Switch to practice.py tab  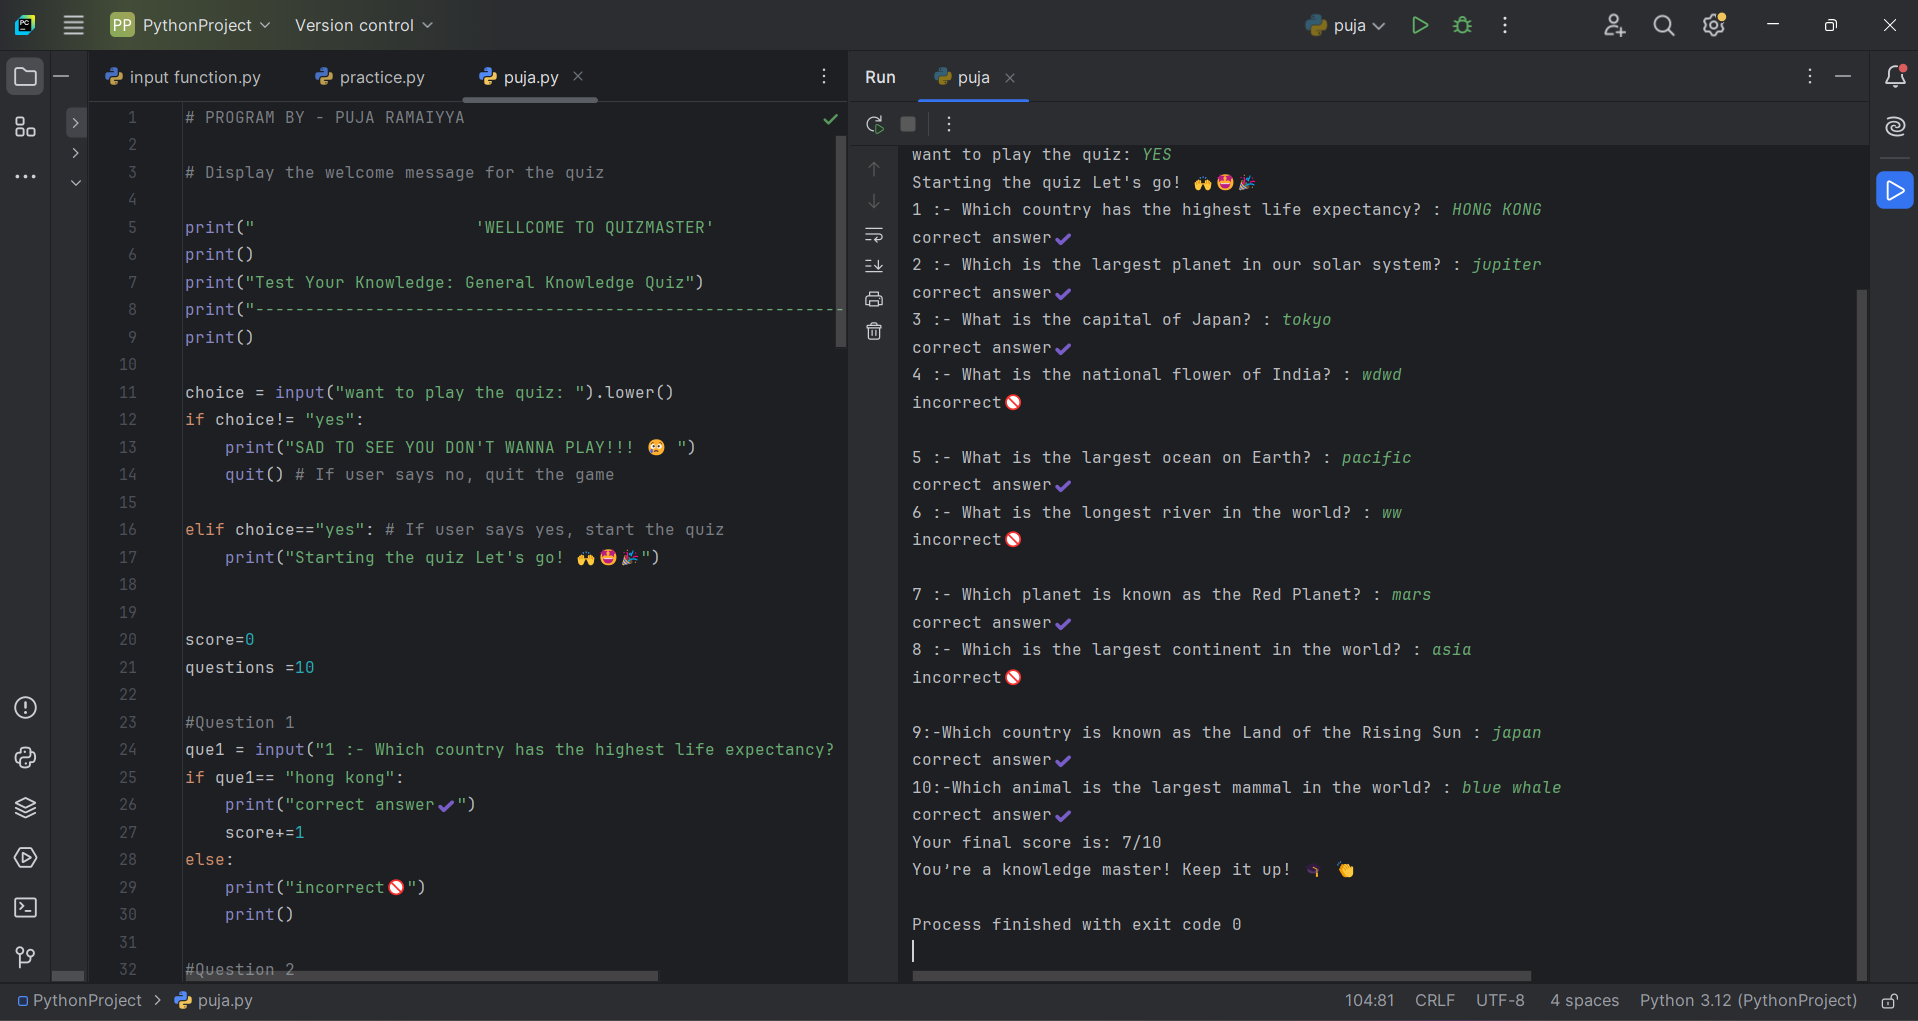pos(370,77)
